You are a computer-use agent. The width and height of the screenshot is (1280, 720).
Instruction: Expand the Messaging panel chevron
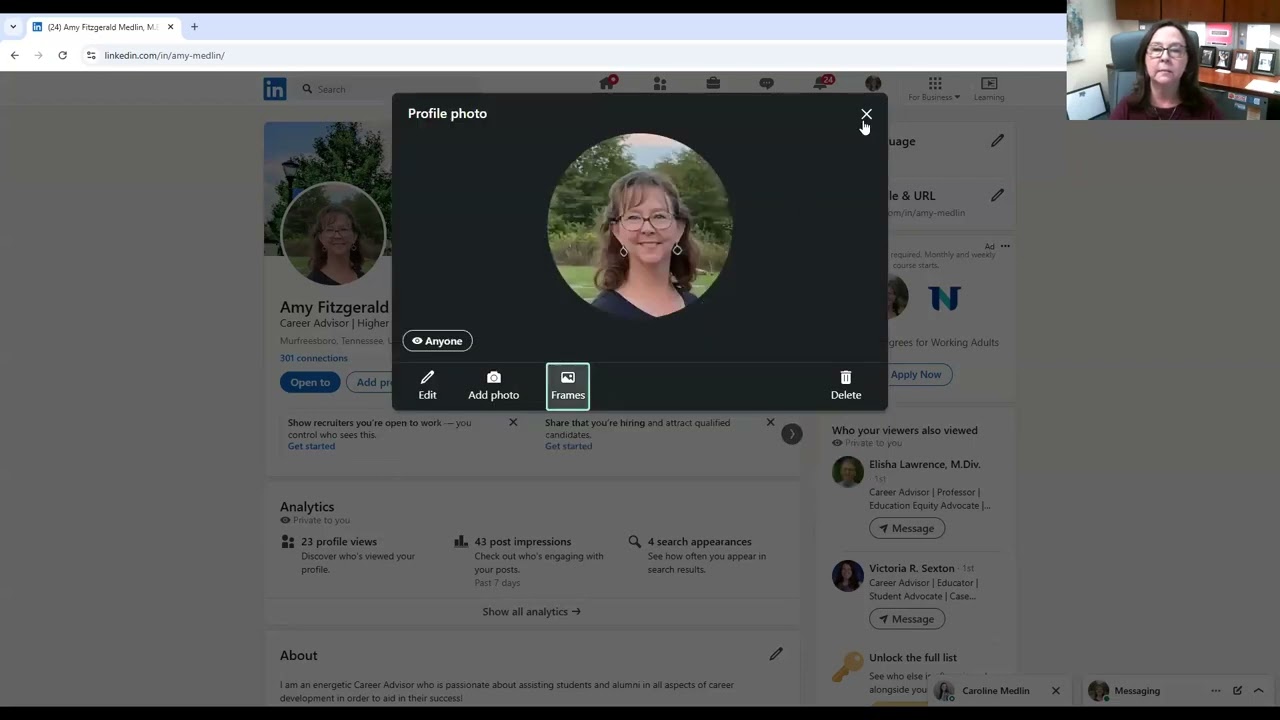tap(1258, 690)
